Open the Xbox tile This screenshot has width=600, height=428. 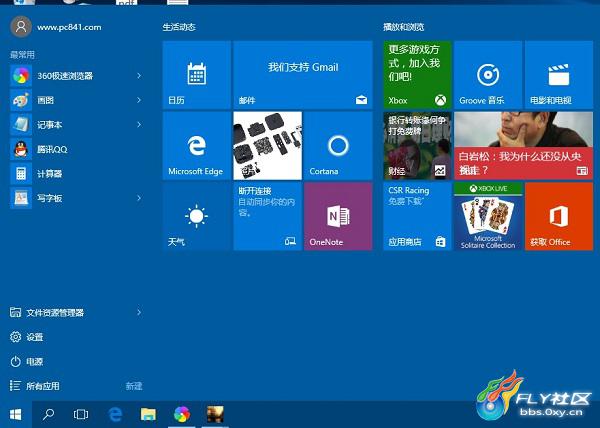click(417, 75)
